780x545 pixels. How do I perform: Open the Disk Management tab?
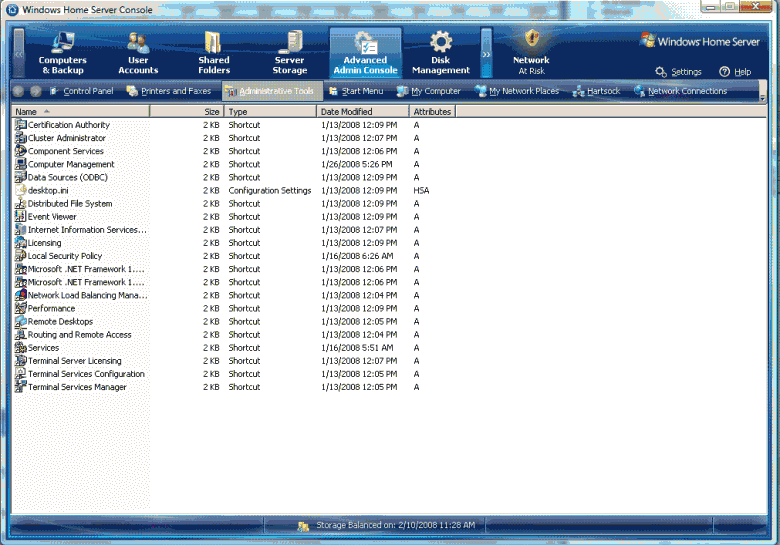click(x=441, y=53)
